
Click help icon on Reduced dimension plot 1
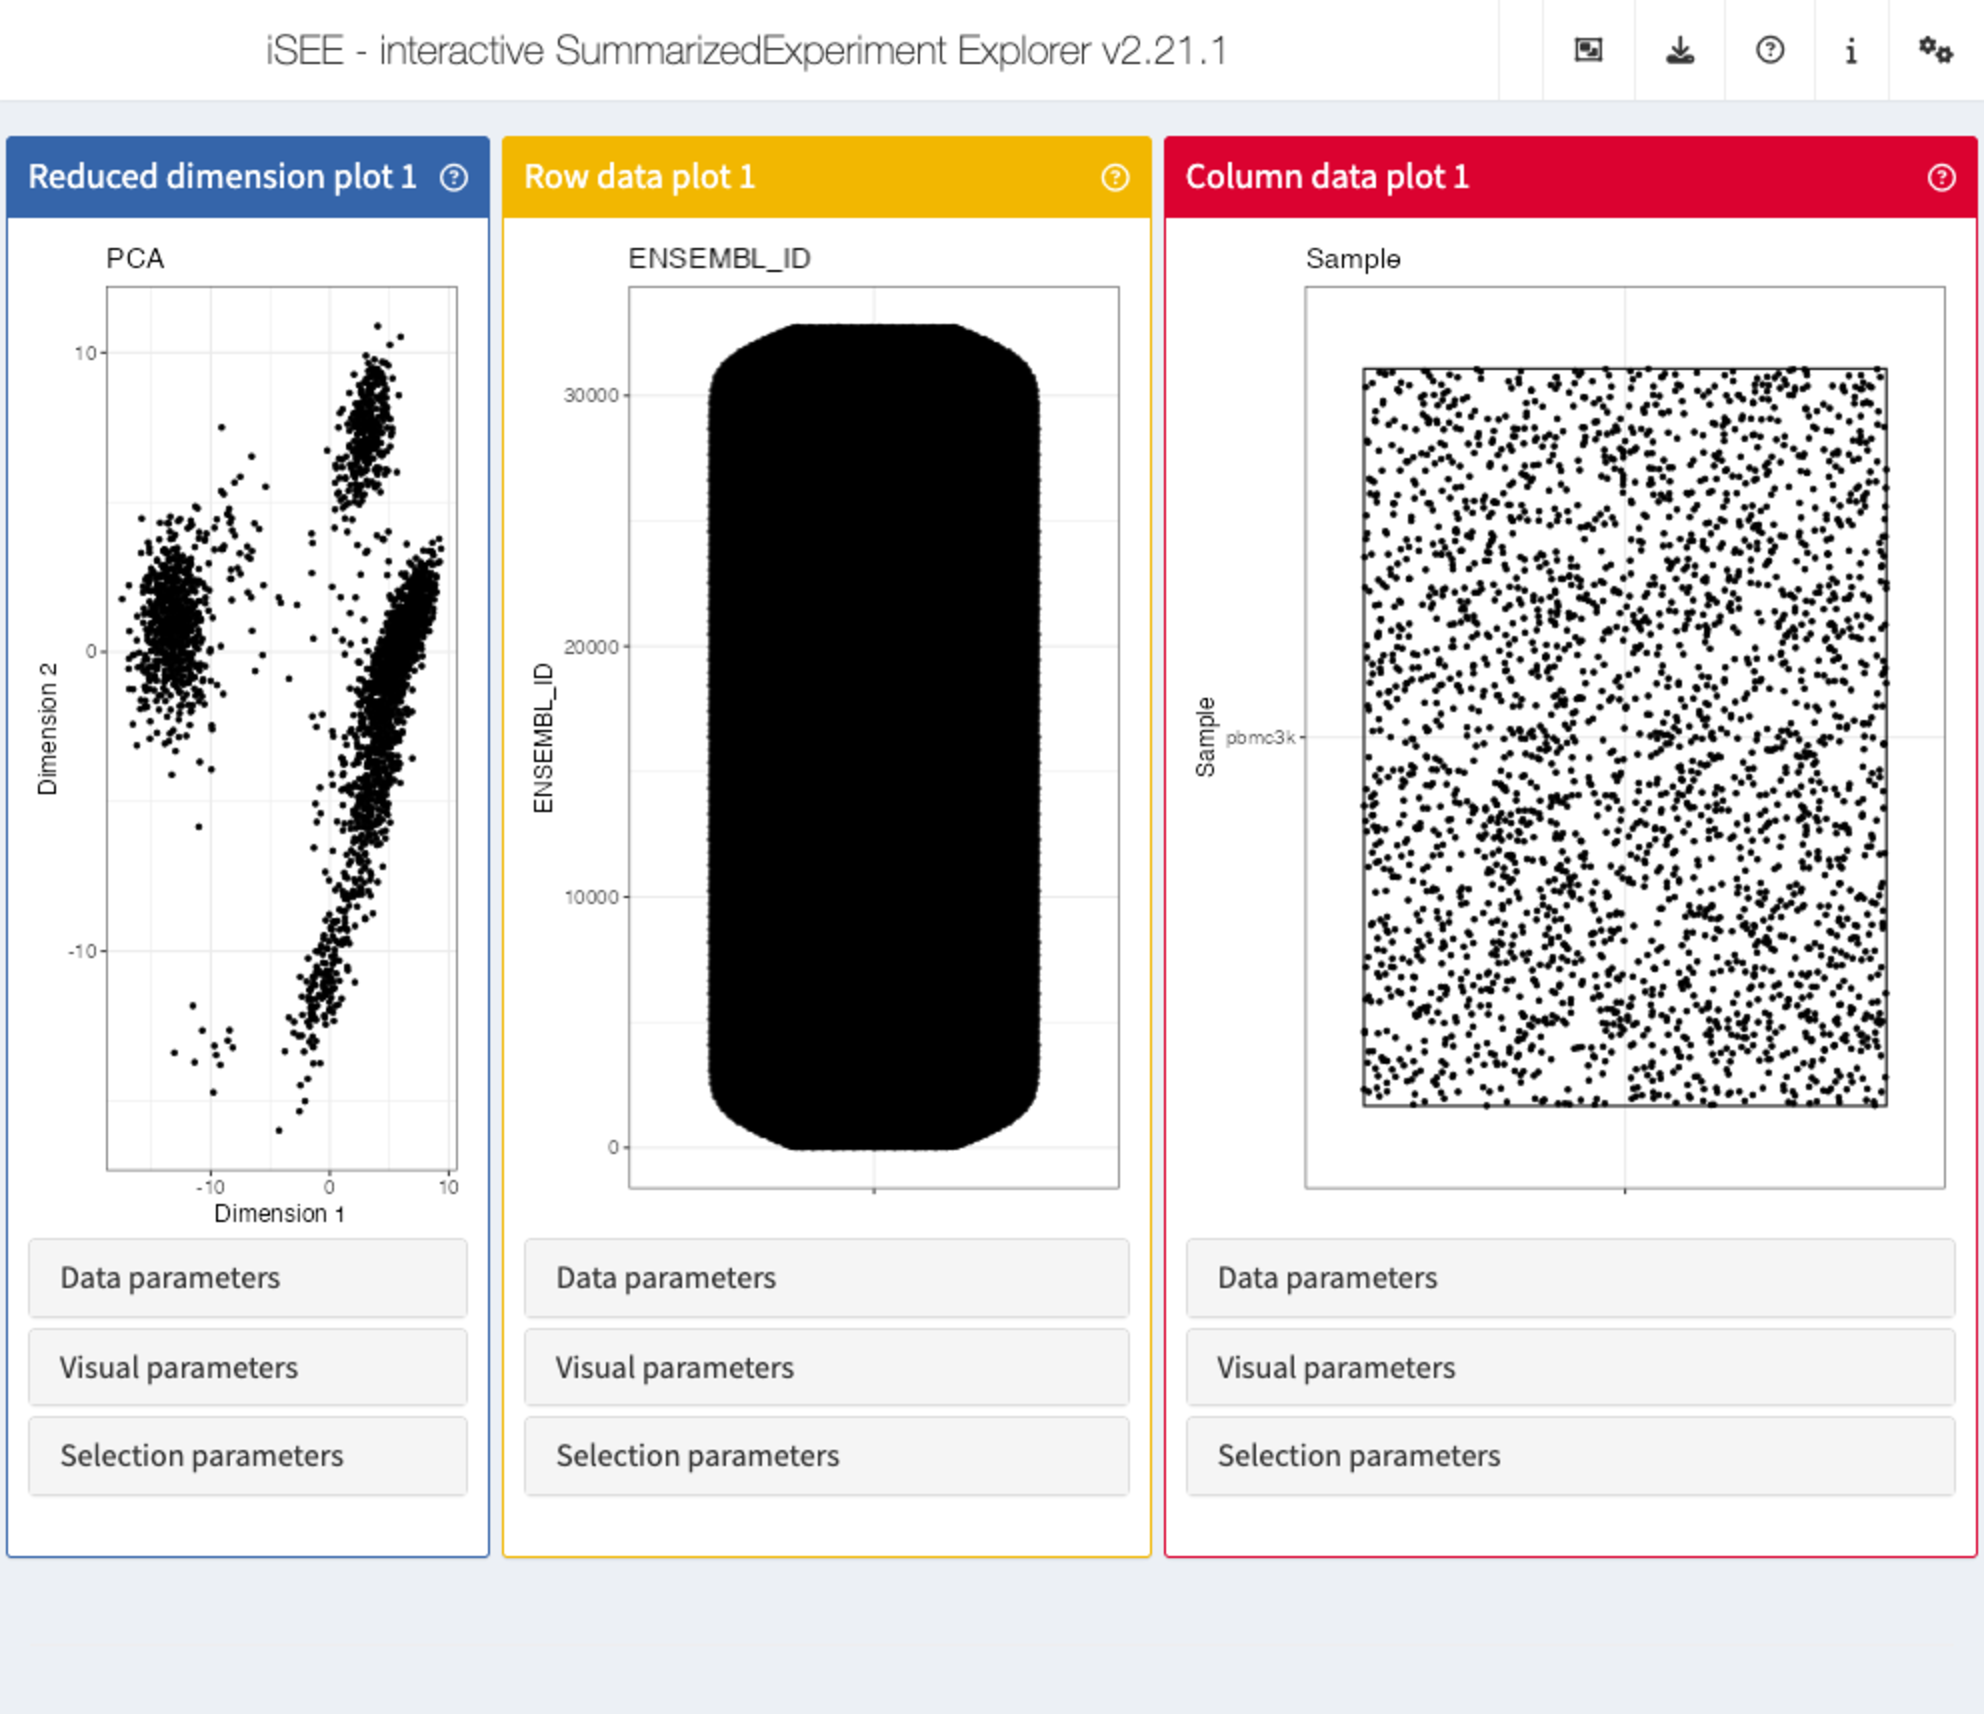[454, 177]
